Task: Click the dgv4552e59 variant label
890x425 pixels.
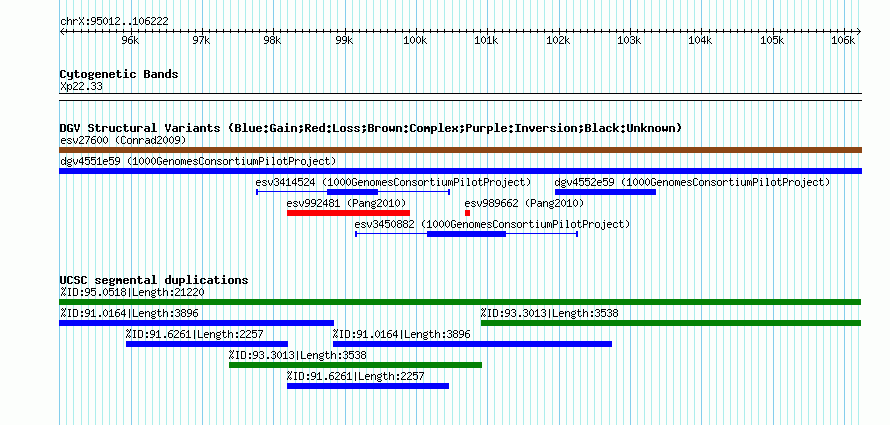Action: point(692,182)
